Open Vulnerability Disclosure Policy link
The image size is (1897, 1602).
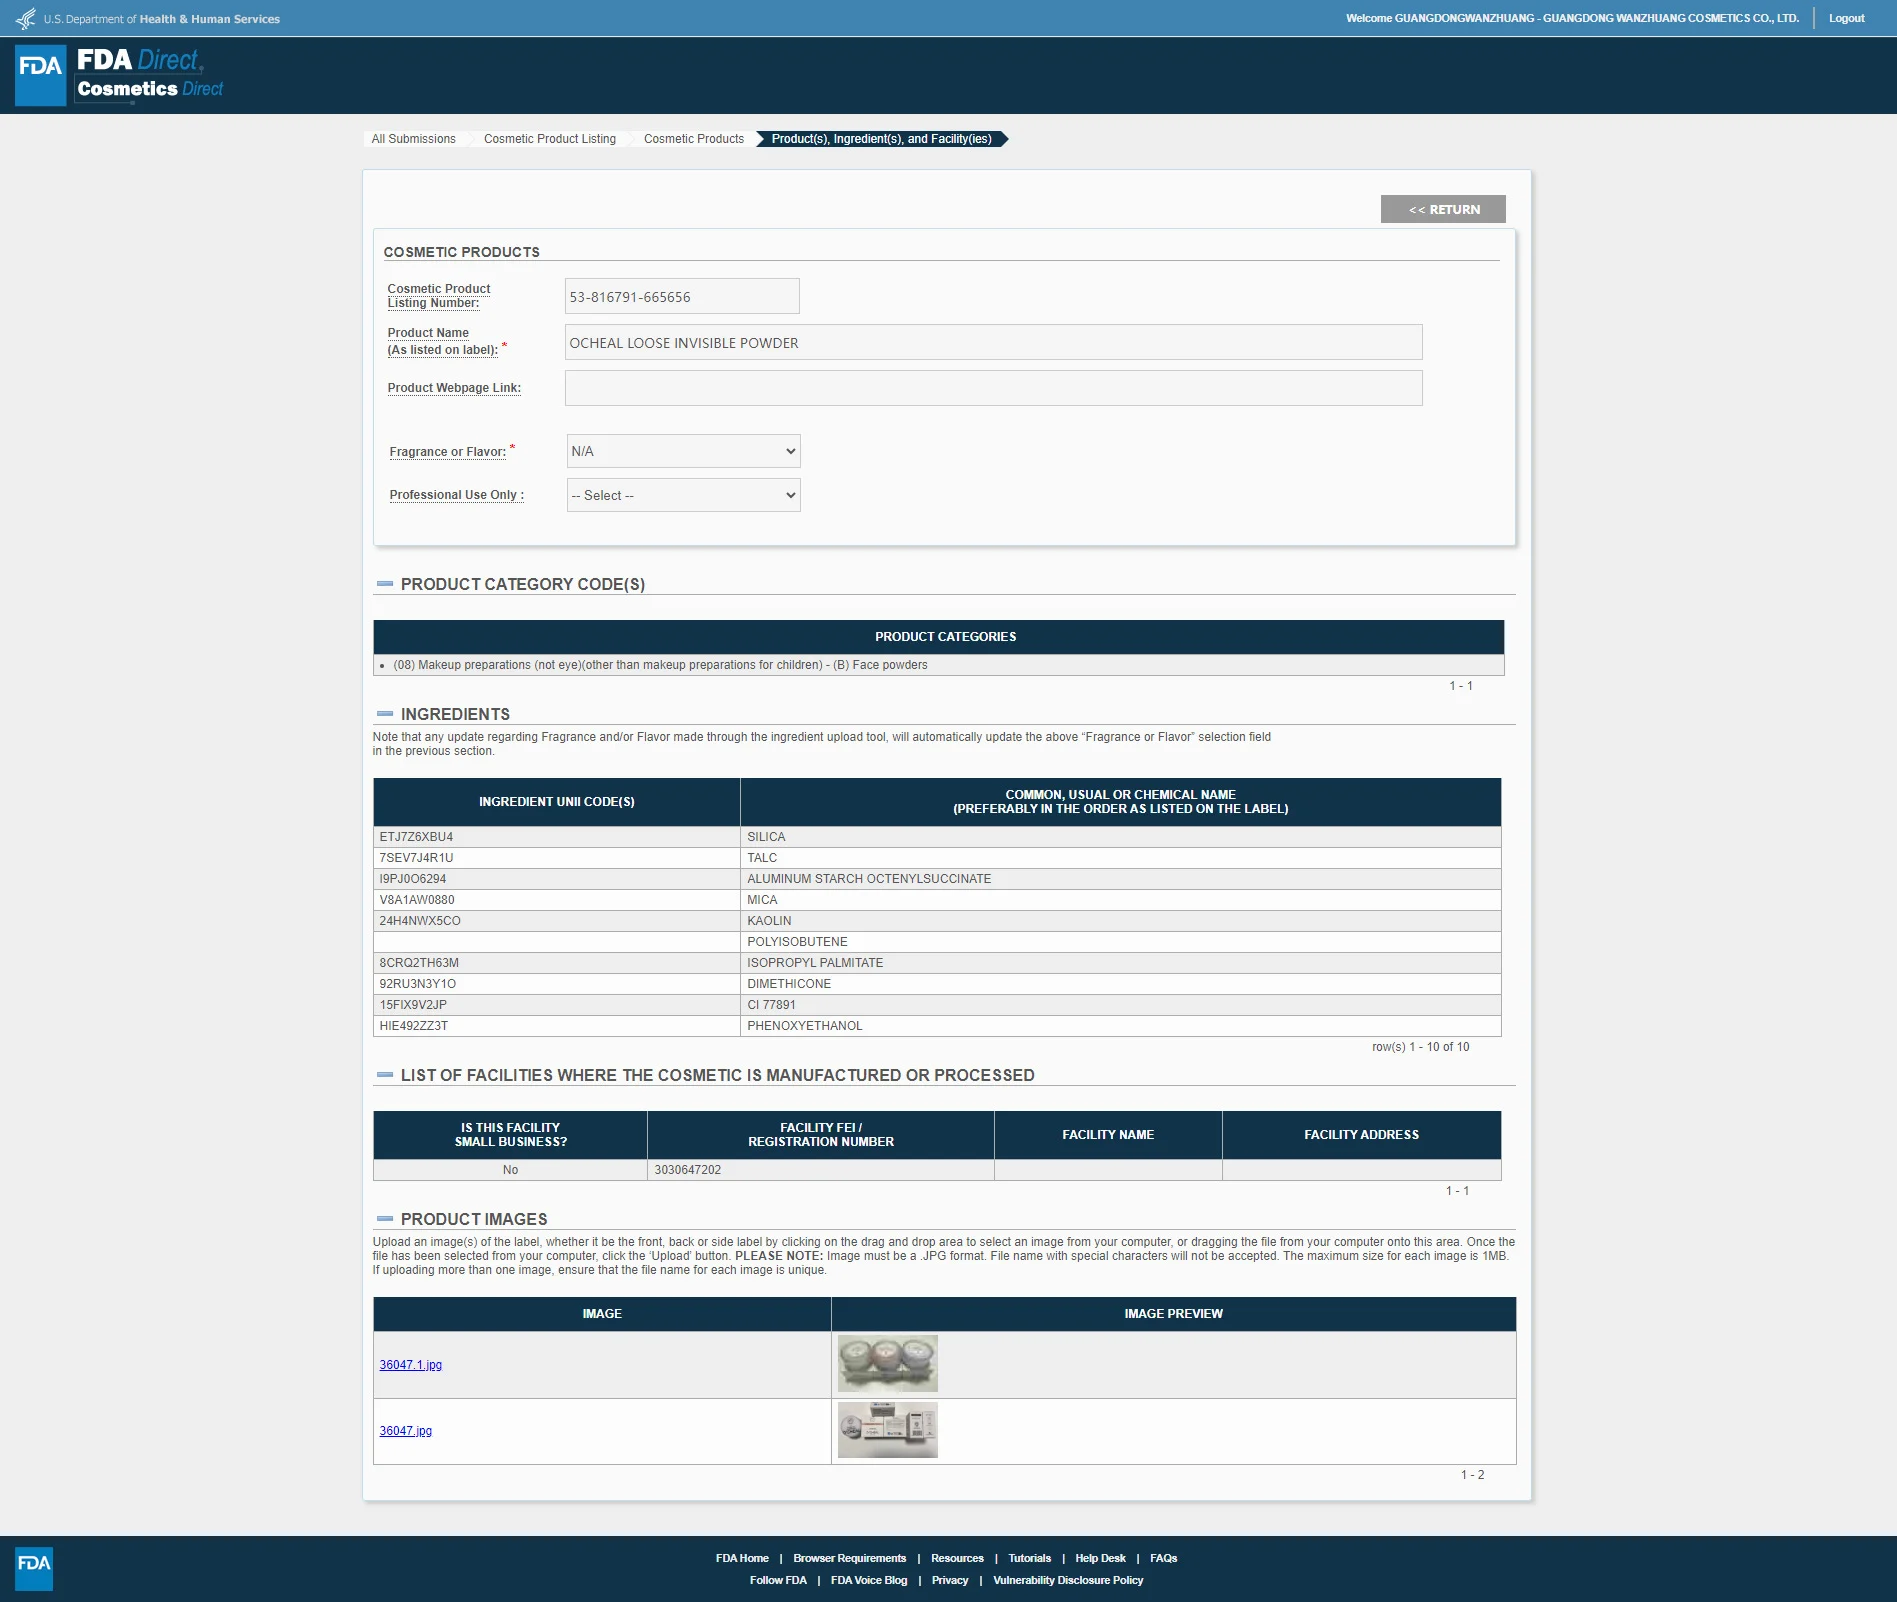1068,1580
